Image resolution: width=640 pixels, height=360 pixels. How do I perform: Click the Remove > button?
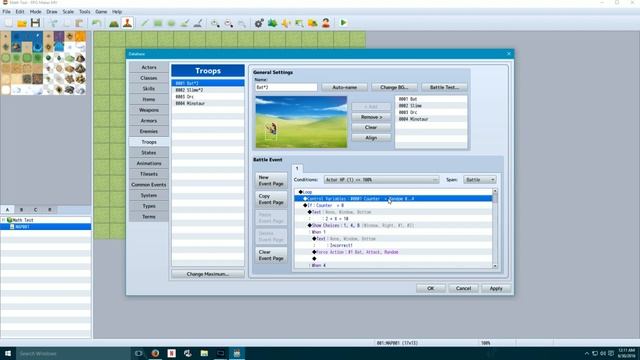tap(371, 117)
